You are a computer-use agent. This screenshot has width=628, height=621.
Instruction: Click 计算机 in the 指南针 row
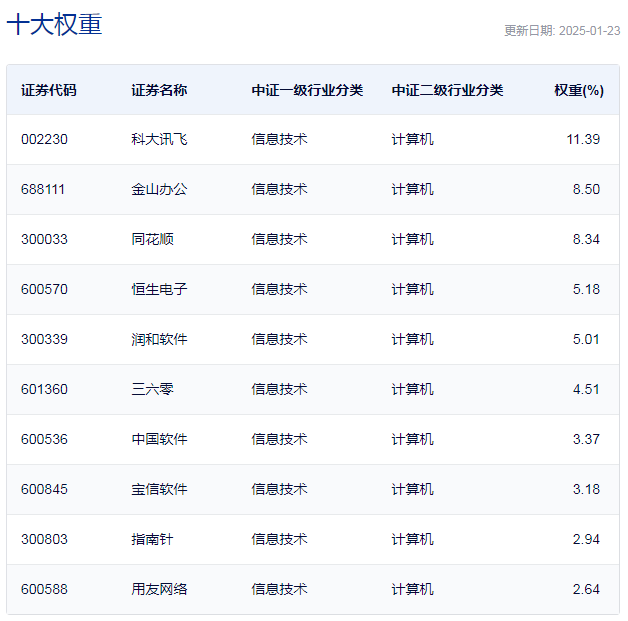tap(413, 540)
